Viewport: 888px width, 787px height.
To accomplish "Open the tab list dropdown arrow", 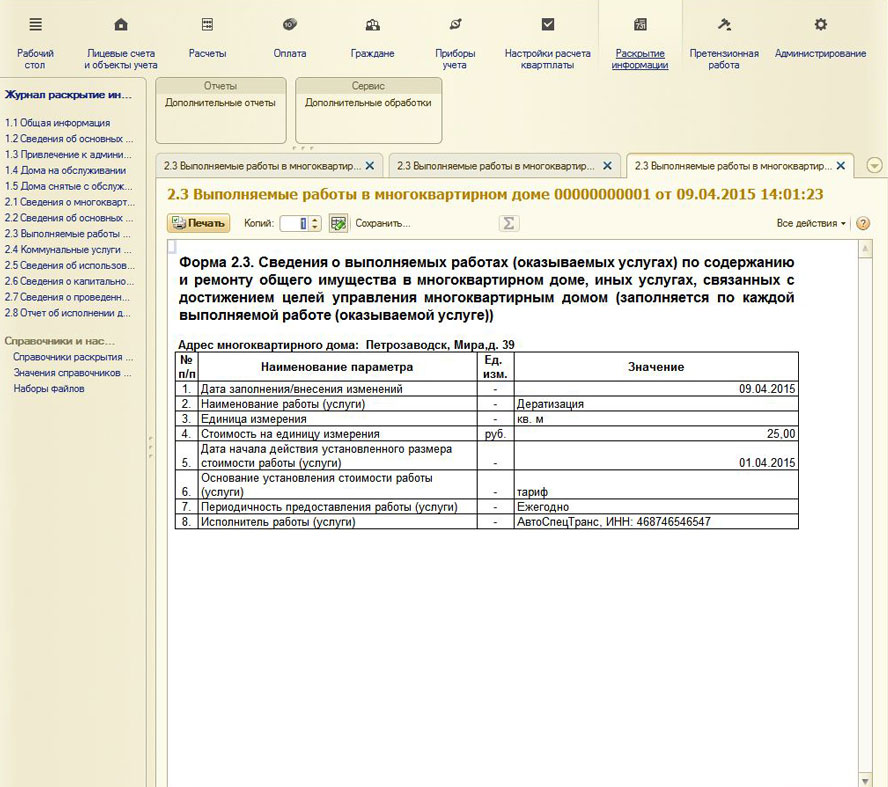I will (x=874, y=166).
